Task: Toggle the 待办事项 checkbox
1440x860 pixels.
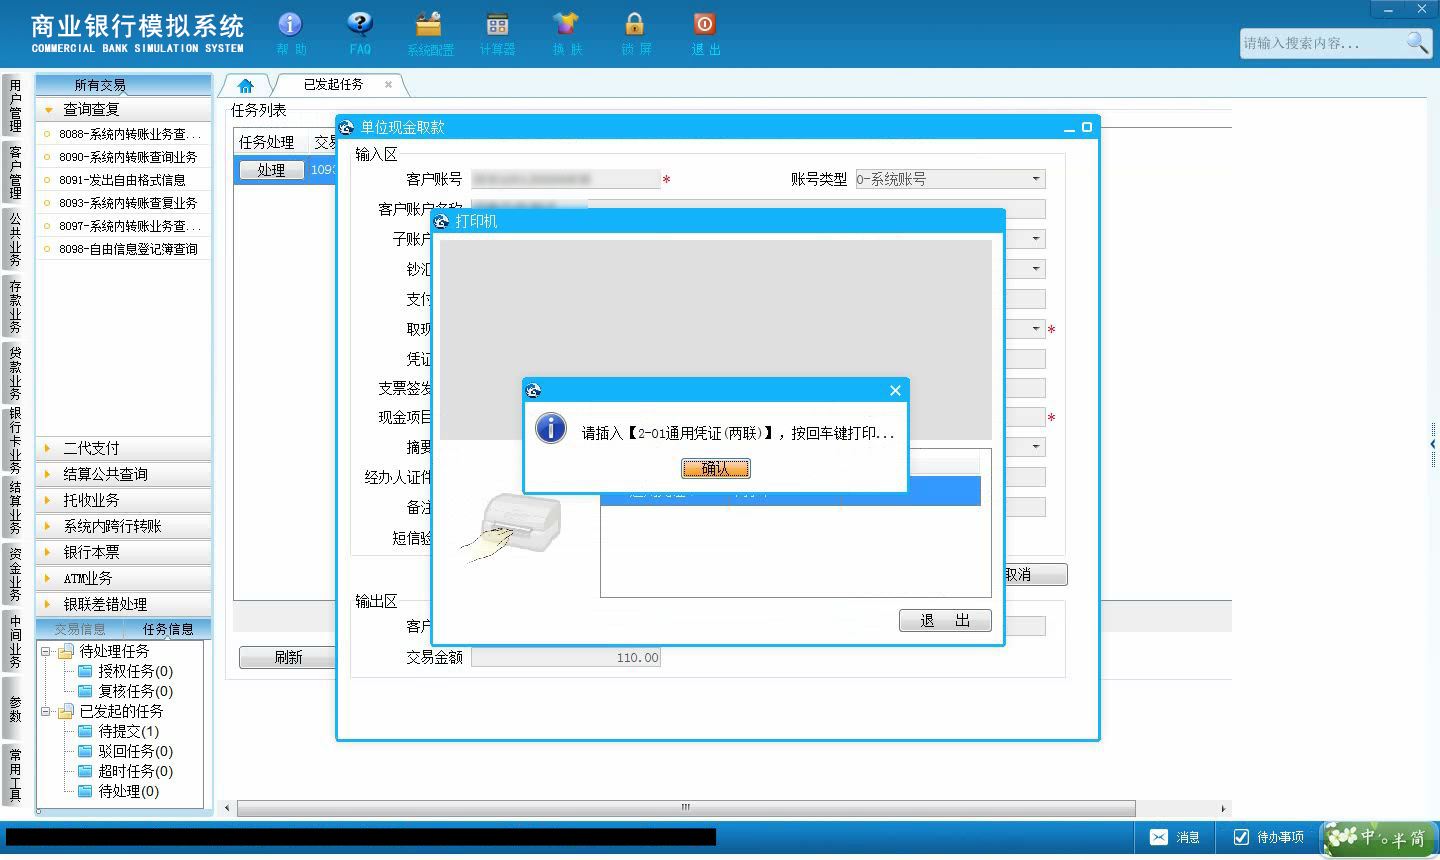Action: click(1241, 837)
